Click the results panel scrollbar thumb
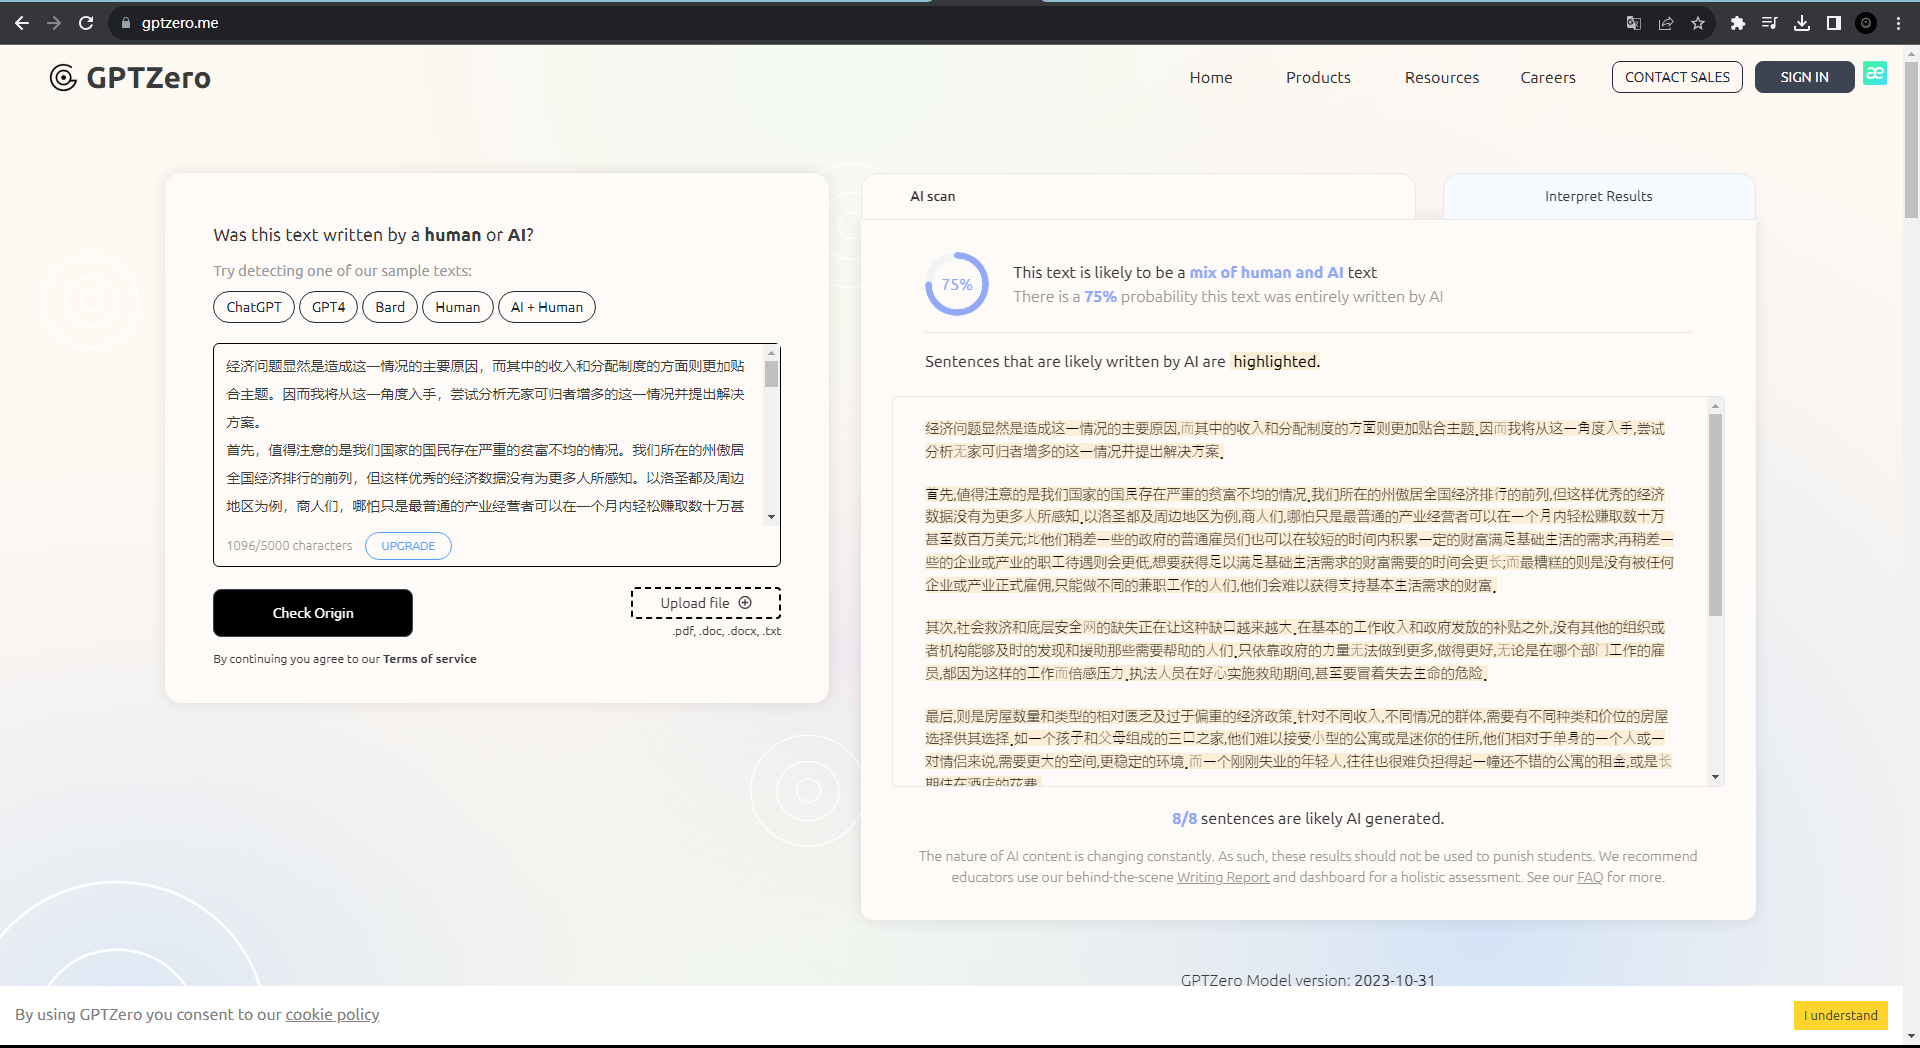Viewport: 1920px width, 1048px height. coord(1715,514)
